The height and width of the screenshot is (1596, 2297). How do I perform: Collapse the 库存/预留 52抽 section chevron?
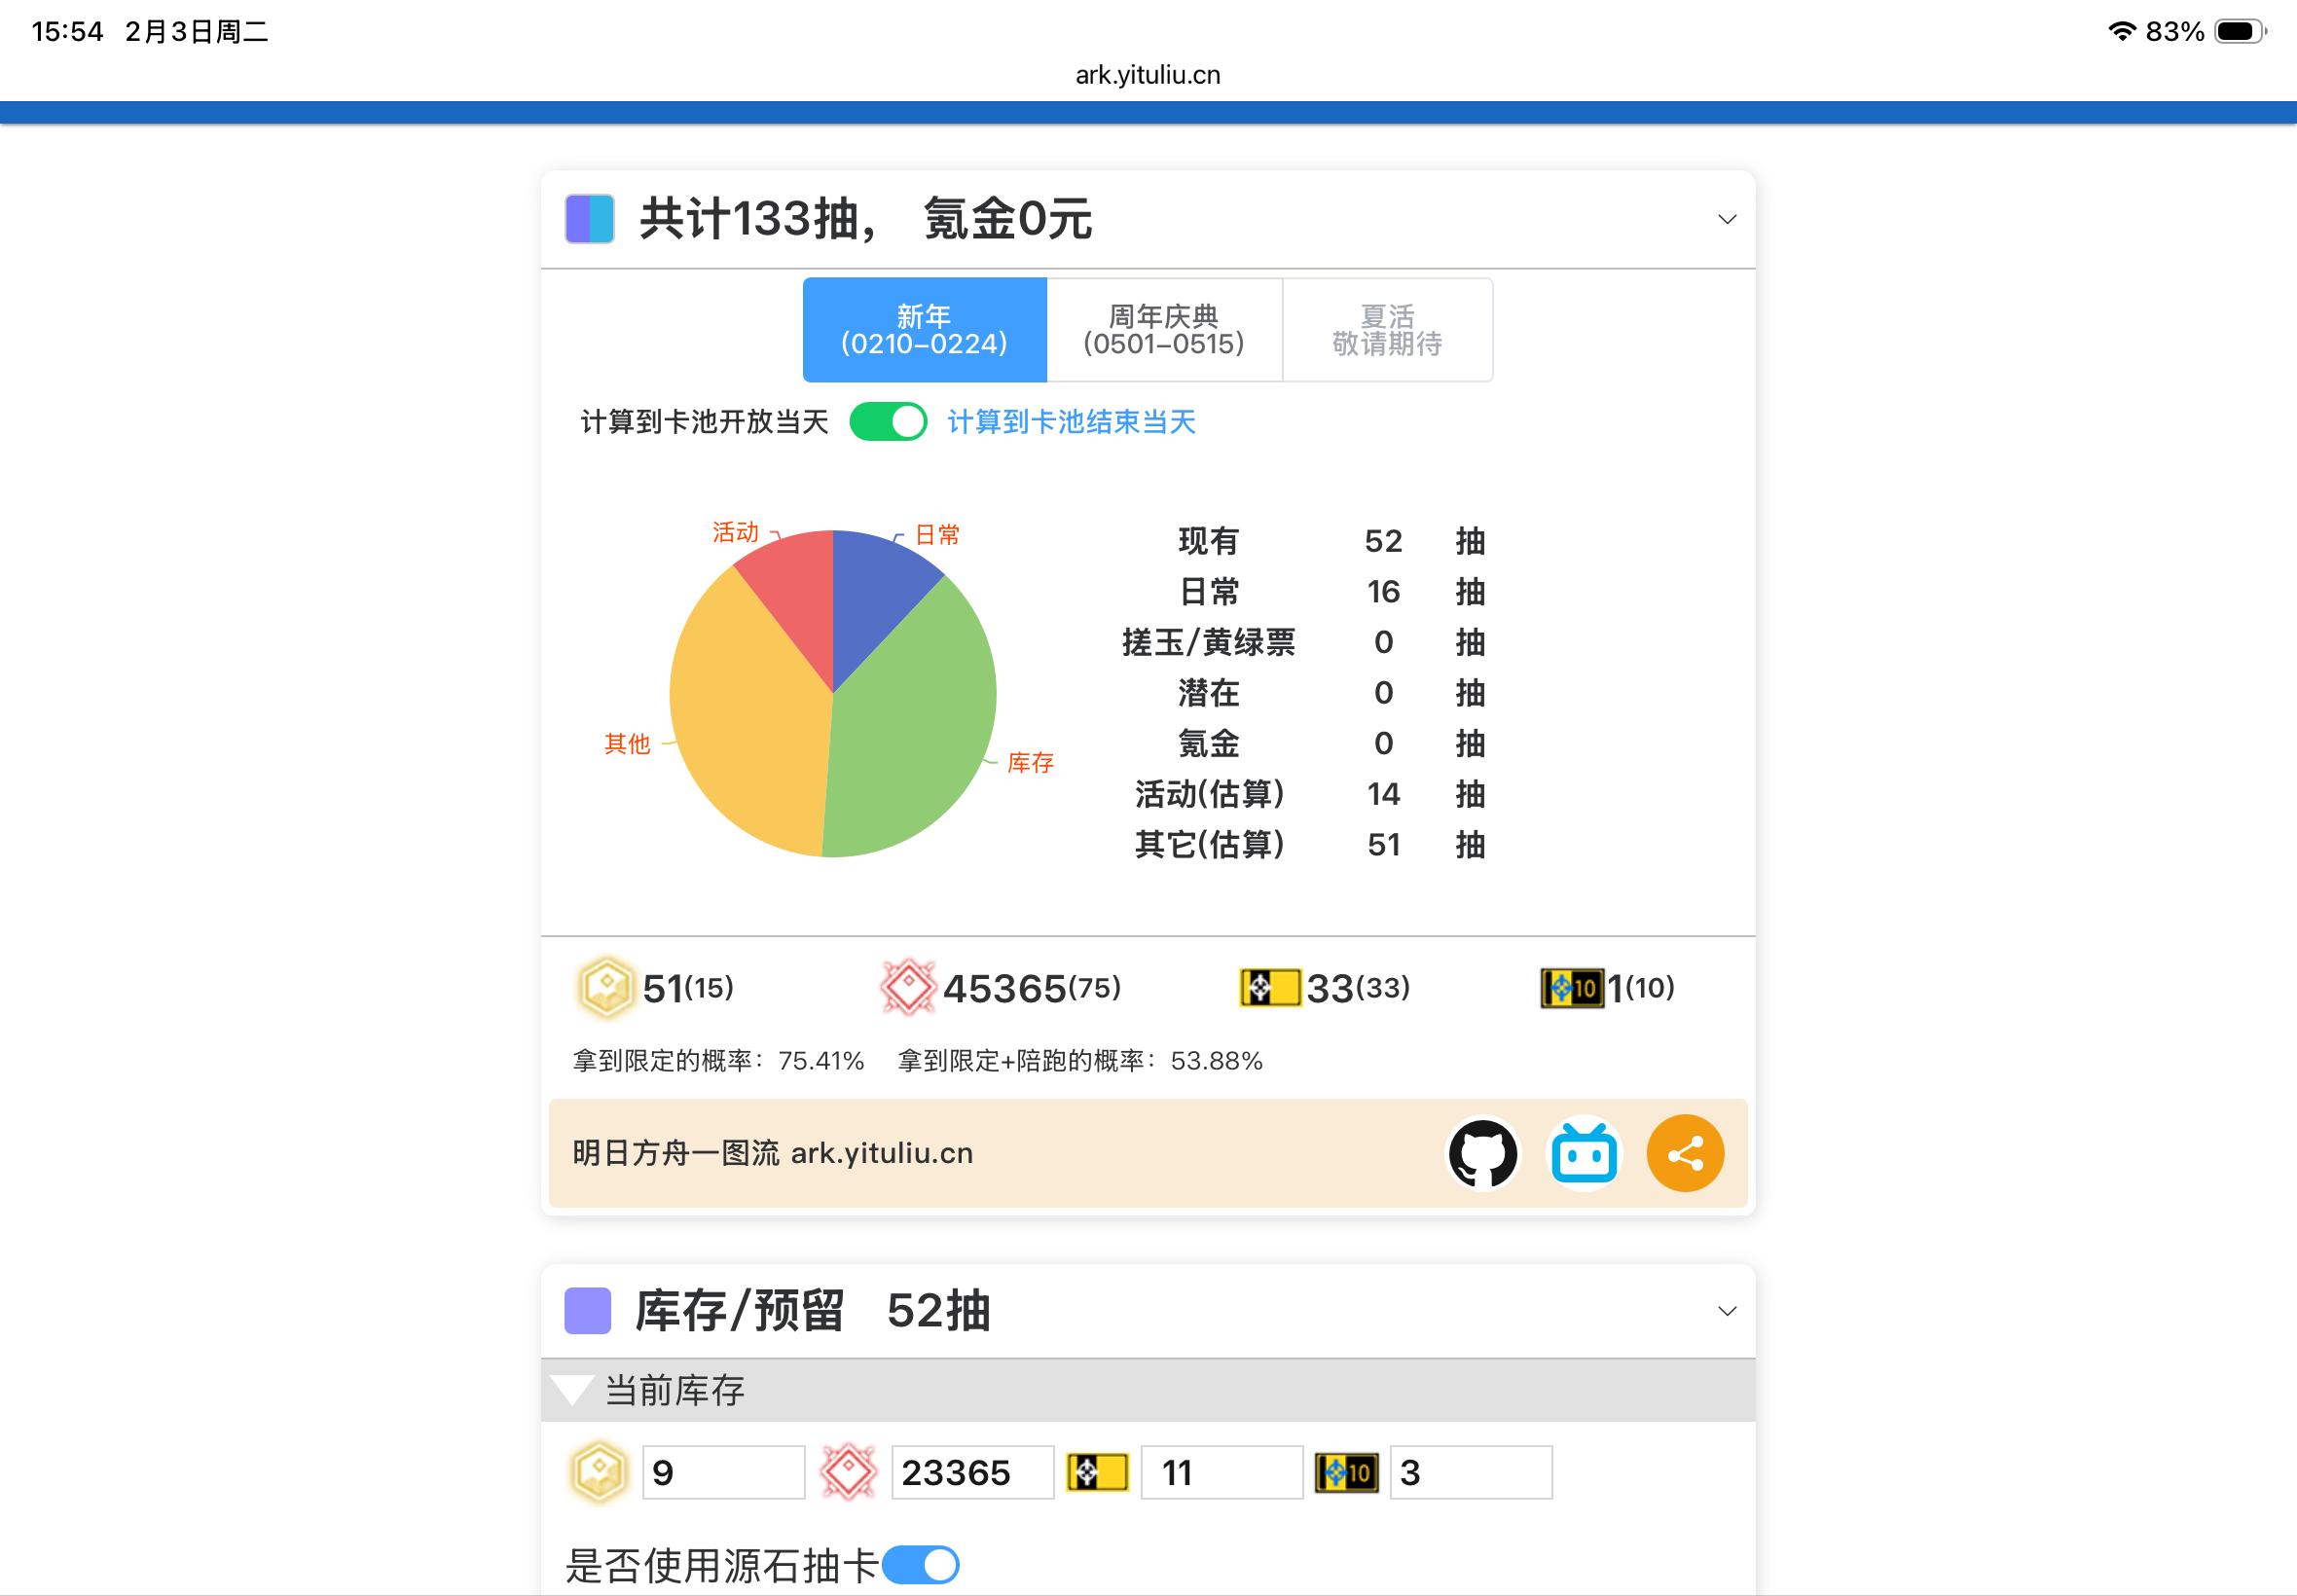pos(1726,1311)
